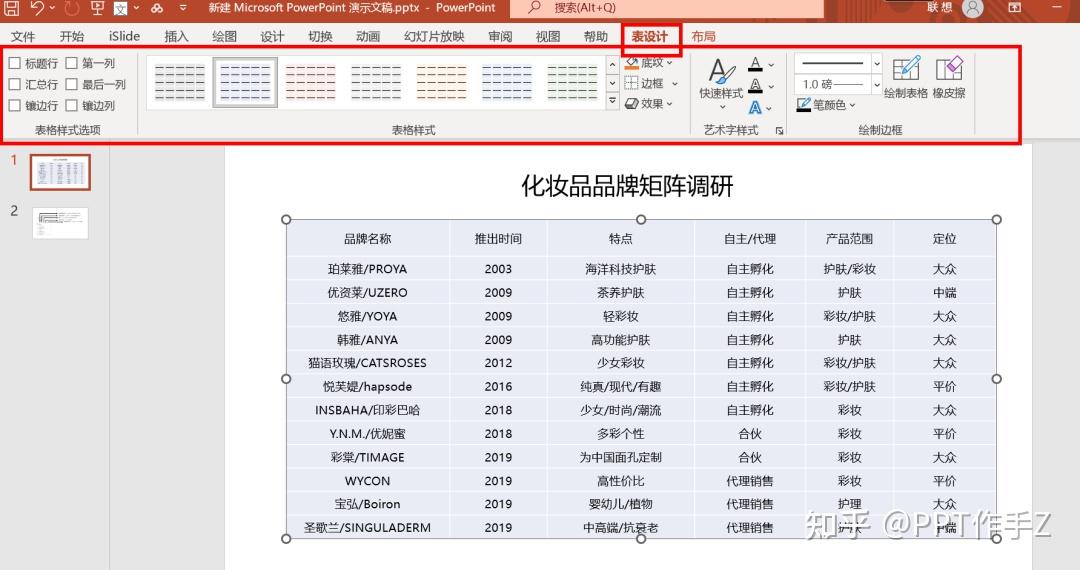Image resolution: width=1080 pixels, height=570 pixels.
Task: Open text outline dropdown arrow
Action: click(771, 87)
